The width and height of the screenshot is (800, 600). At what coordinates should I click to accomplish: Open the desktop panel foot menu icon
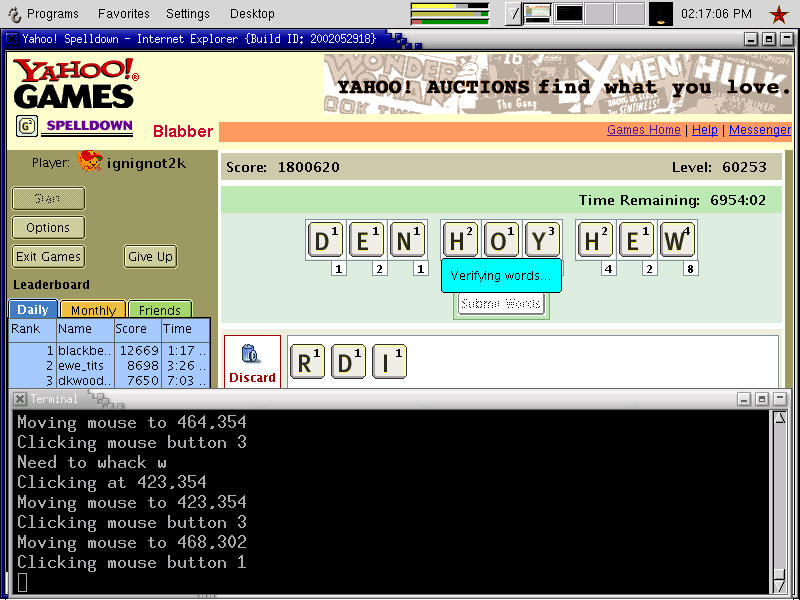point(15,14)
